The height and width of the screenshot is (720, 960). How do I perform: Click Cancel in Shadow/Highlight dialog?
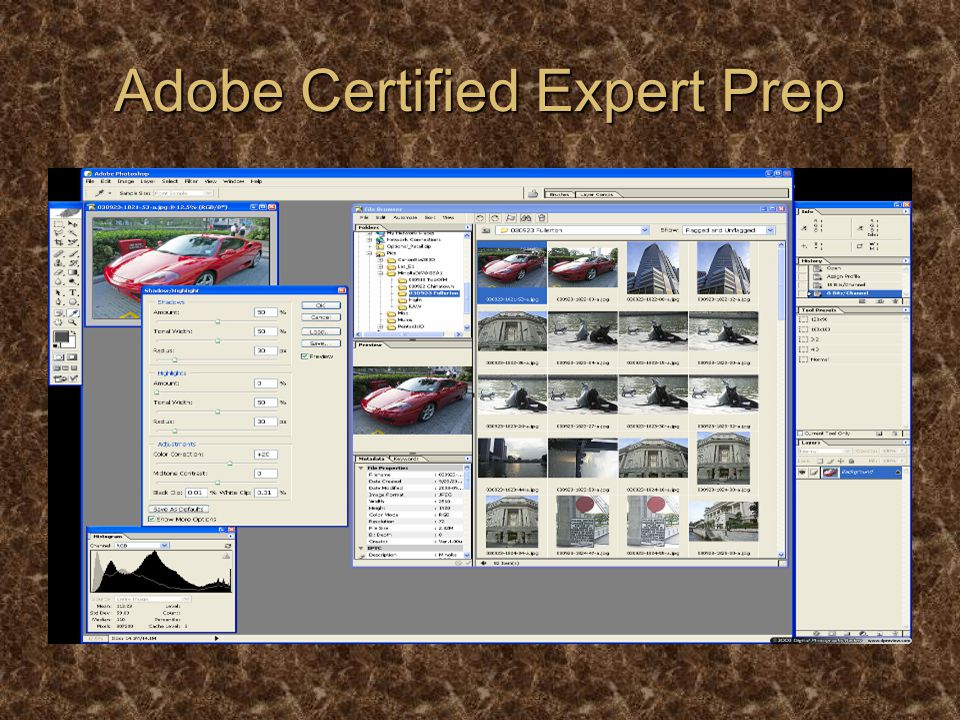coord(321,317)
